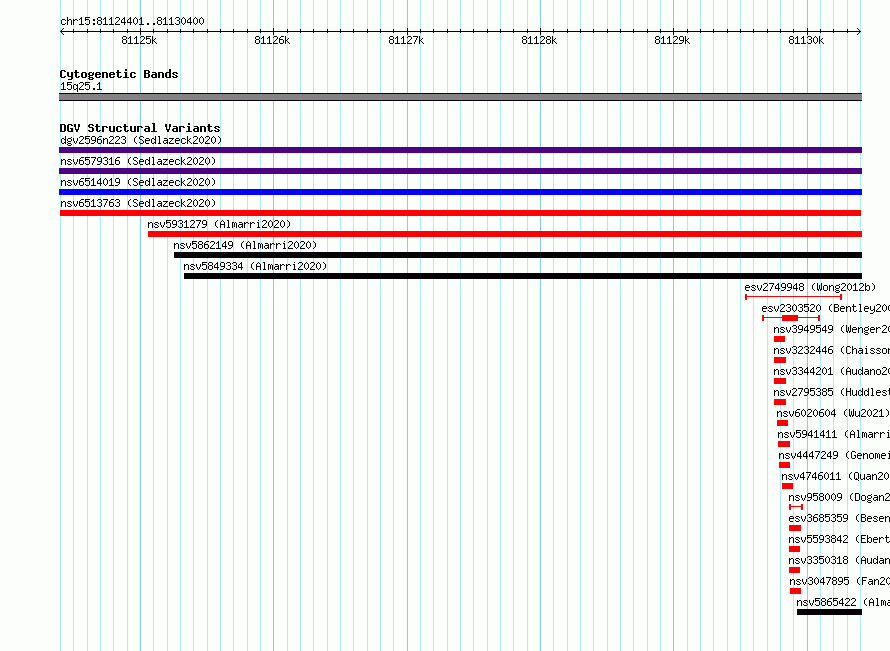This screenshot has width=890, height=651.
Task: Click the red block under nsv5941411
Action: click(784, 444)
